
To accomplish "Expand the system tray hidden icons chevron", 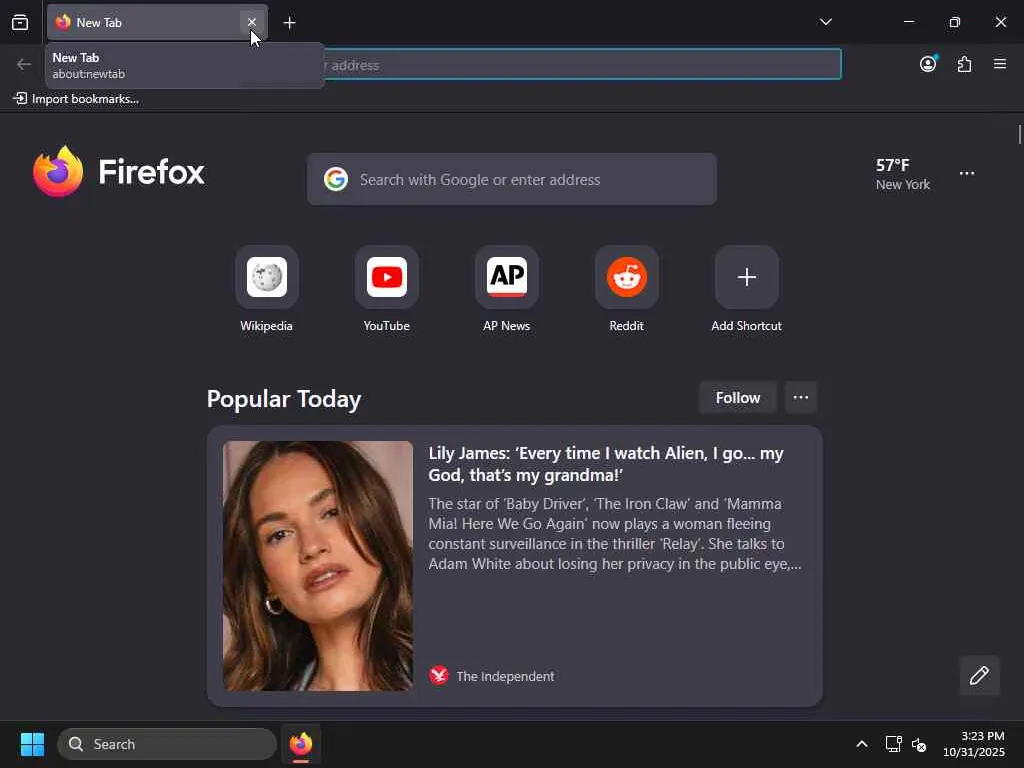I will click(x=862, y=744).
